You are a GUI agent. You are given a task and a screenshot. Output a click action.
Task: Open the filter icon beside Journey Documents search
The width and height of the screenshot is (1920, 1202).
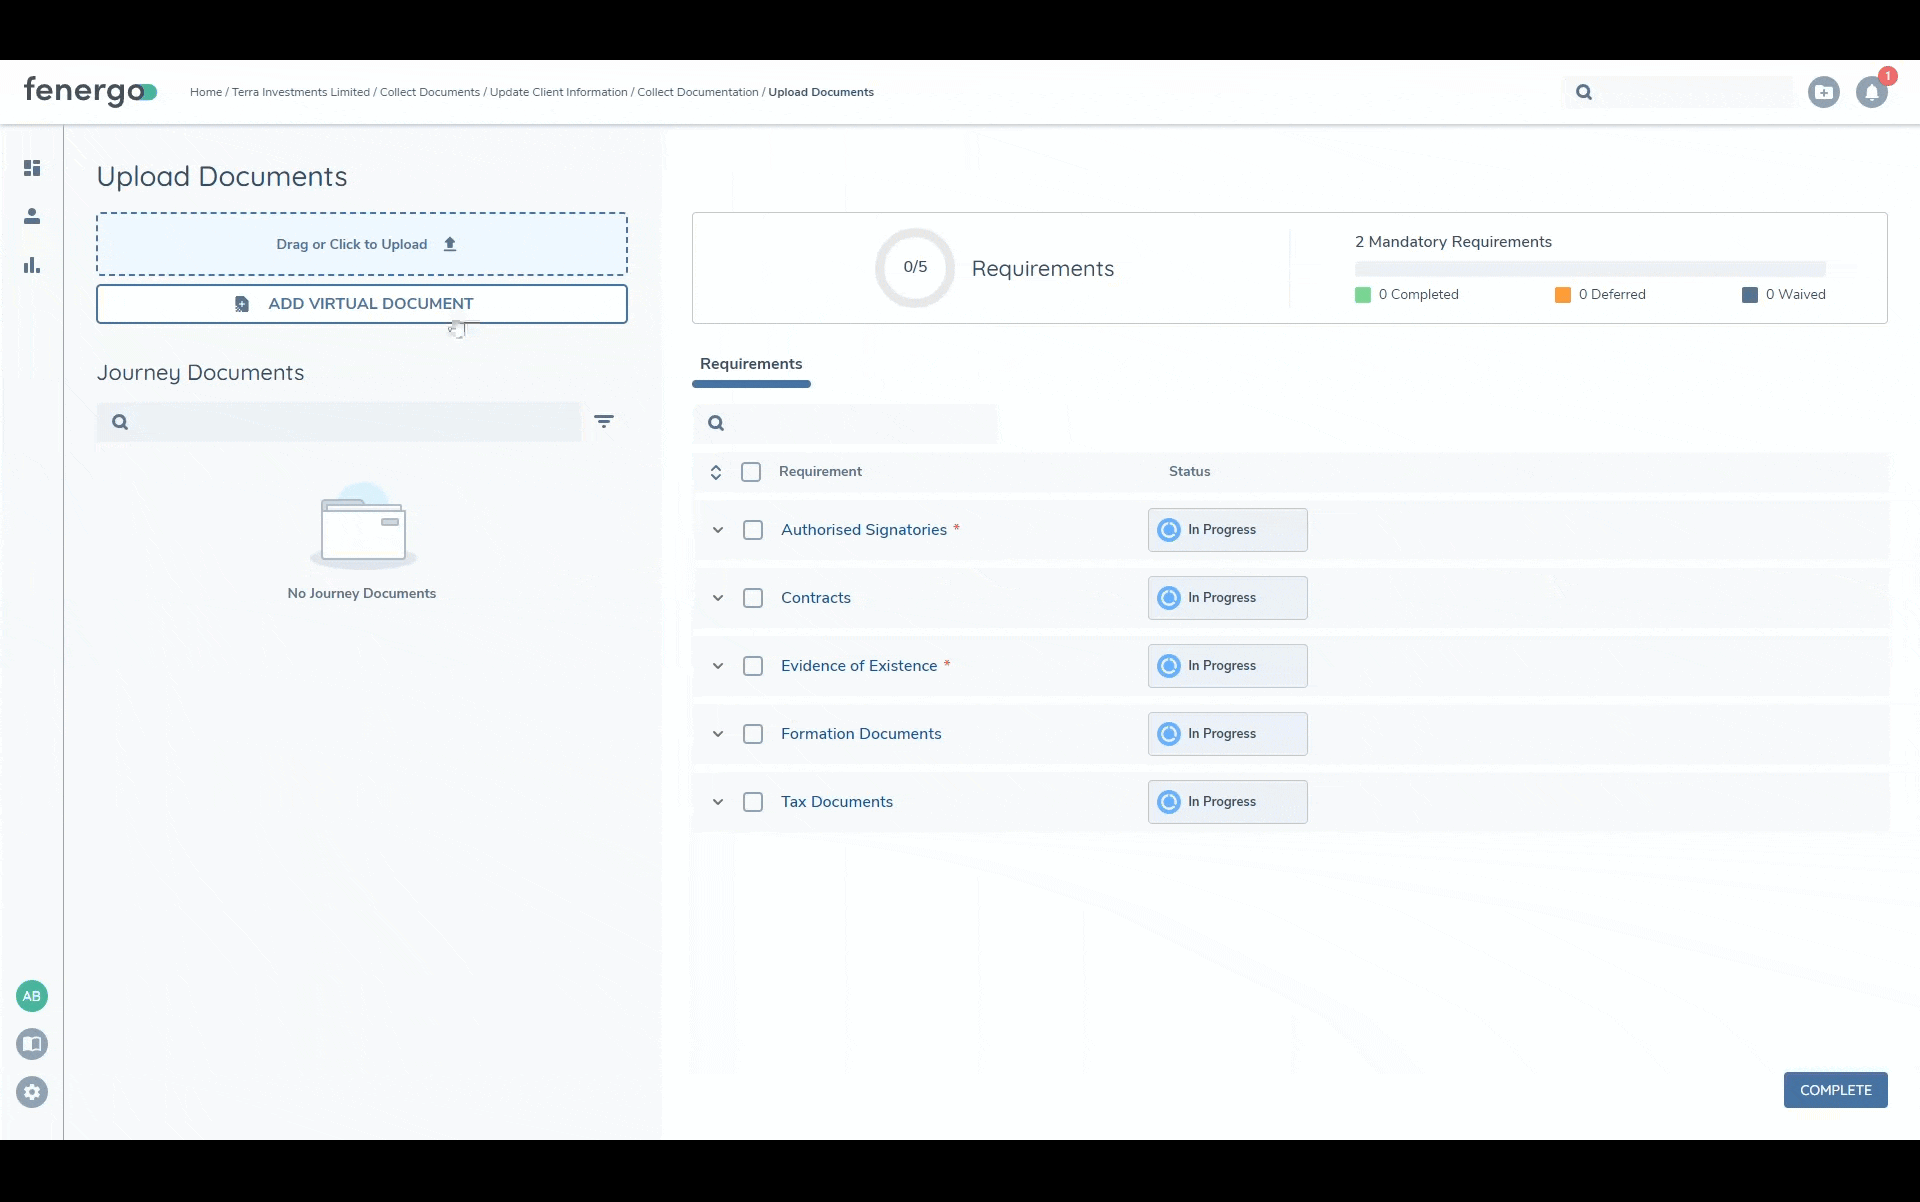tap(604, 421)
